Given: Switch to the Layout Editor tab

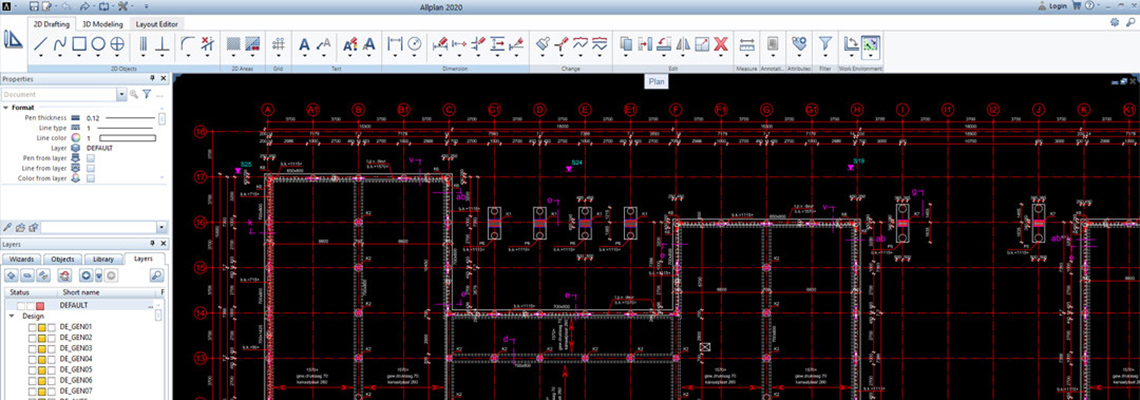Looking at the screenshot, I should pyautogui.click(x=156, y=23).
